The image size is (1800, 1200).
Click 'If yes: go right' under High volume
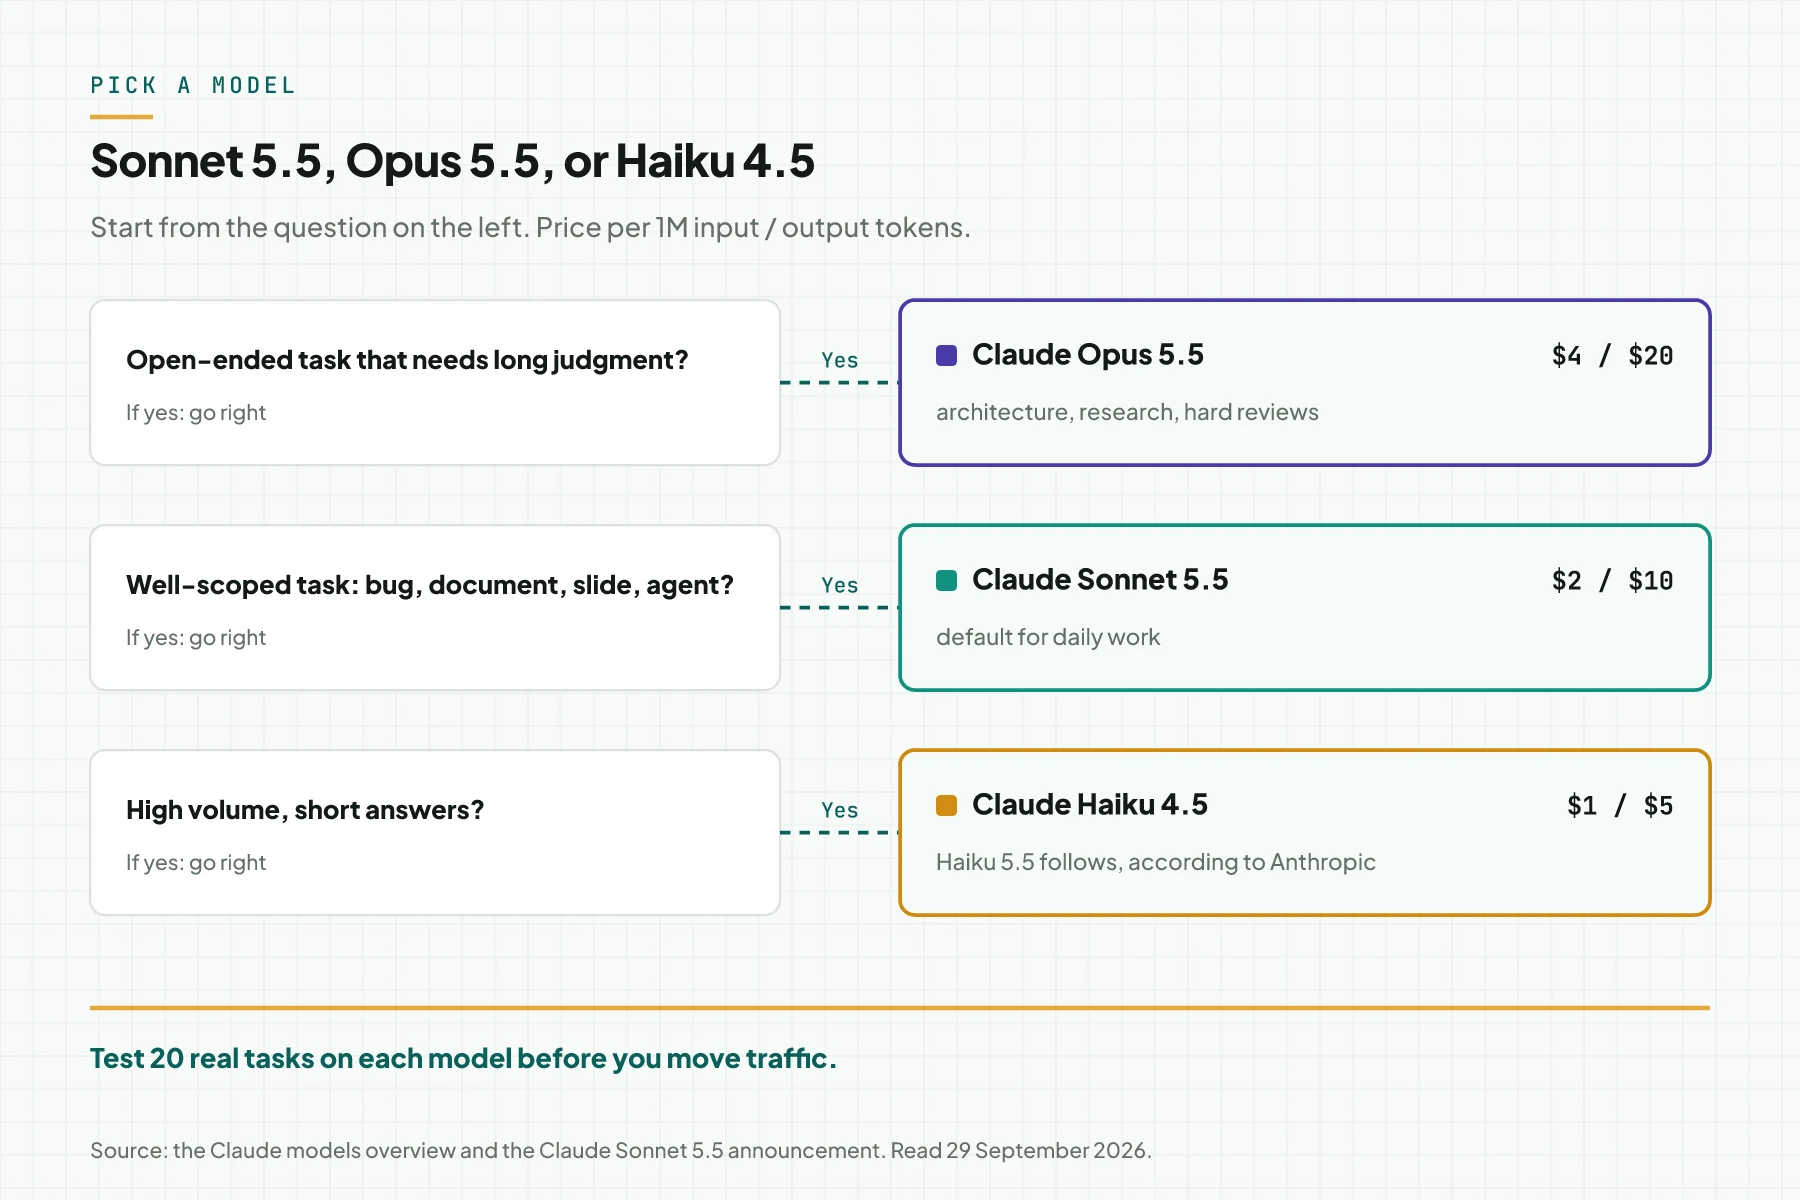196,863
